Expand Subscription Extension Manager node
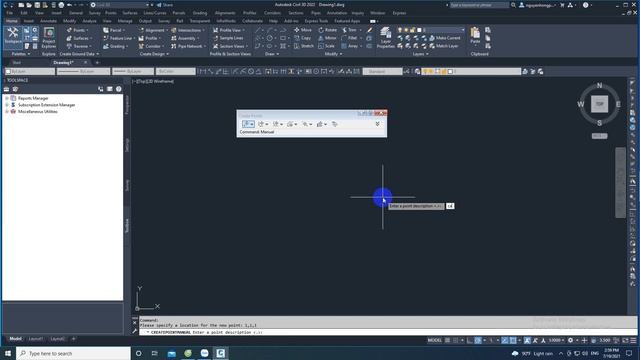The image size is (640, 360). (7, 105)
